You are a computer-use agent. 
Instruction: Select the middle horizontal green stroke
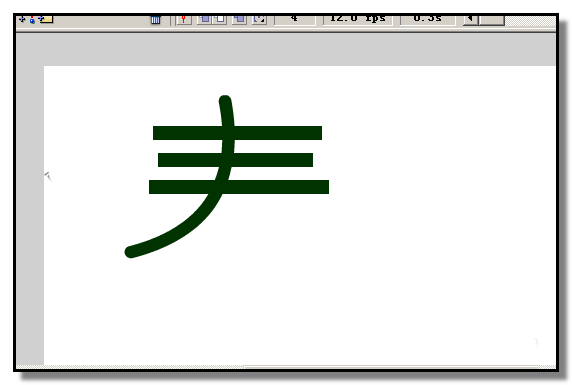tap(235, 160)
